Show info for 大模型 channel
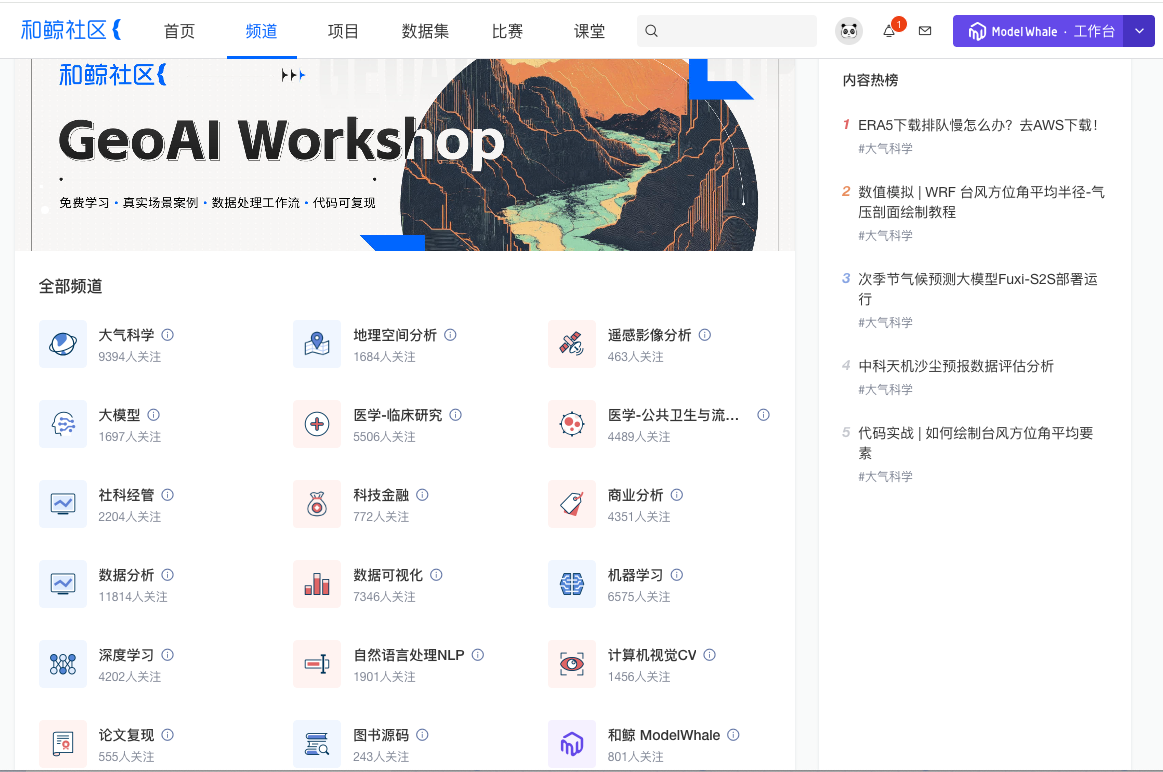 [x=154, y=415]
